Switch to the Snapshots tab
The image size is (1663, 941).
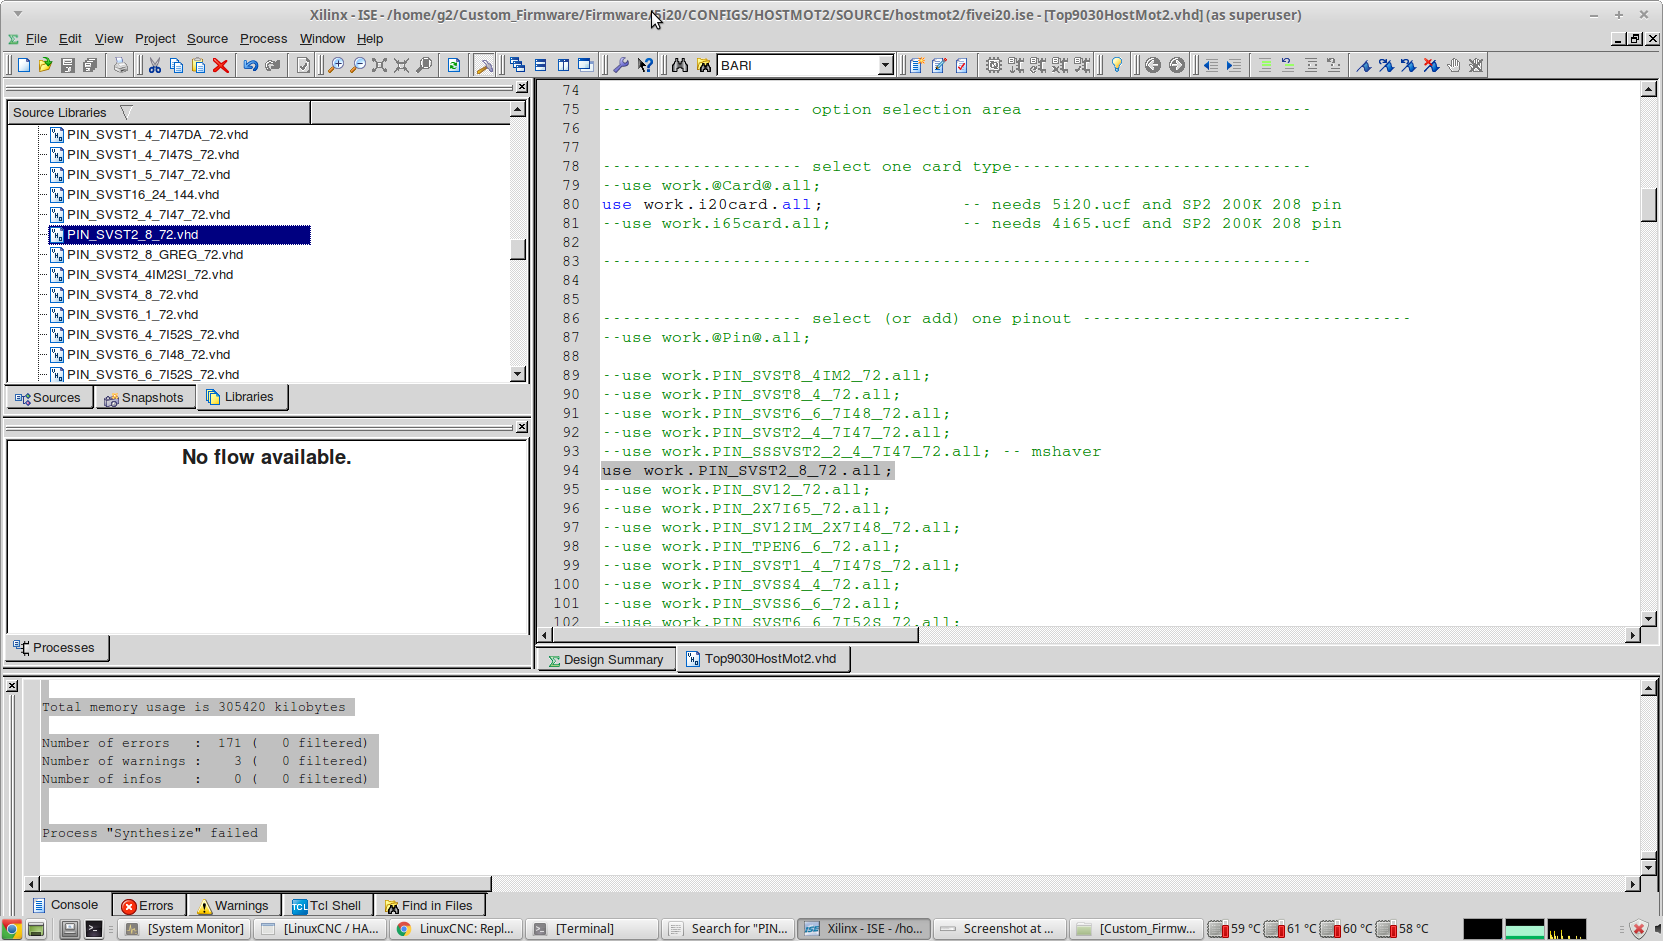[x=144, y=397]
